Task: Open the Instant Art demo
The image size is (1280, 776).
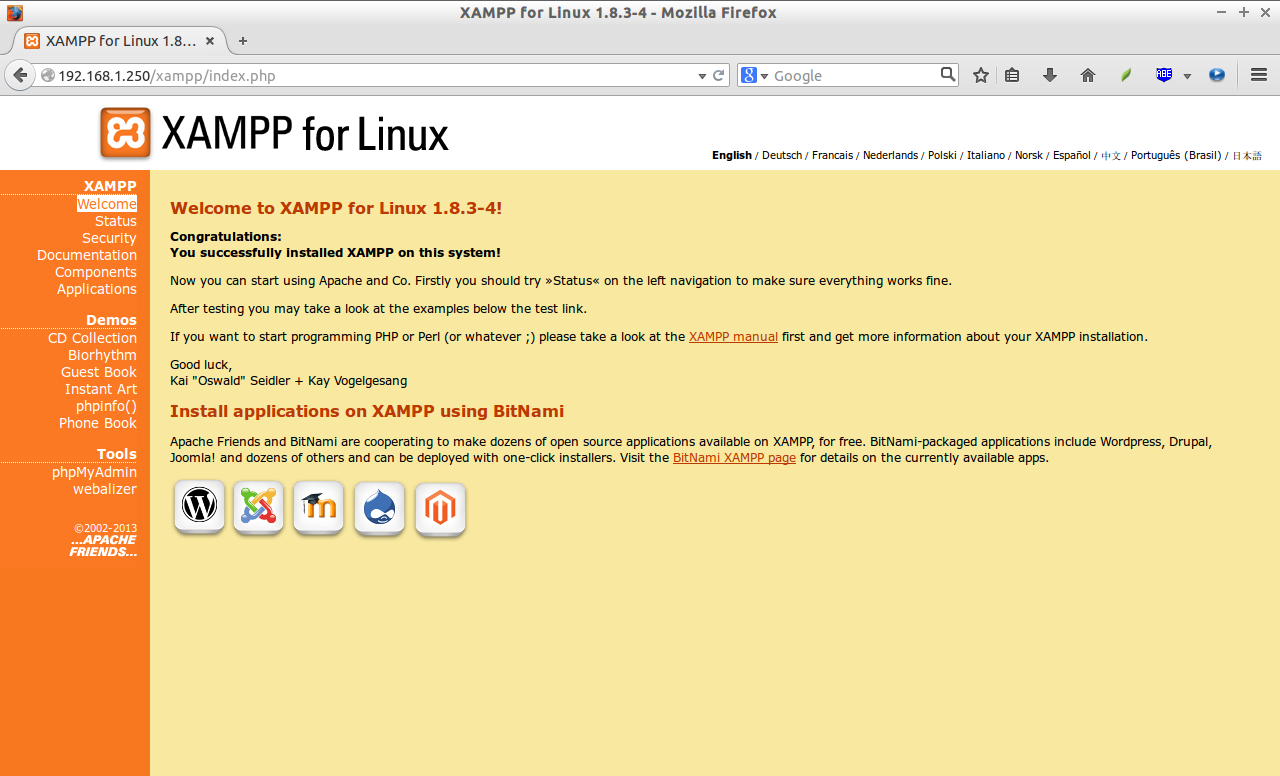Action: pos(101,389)
